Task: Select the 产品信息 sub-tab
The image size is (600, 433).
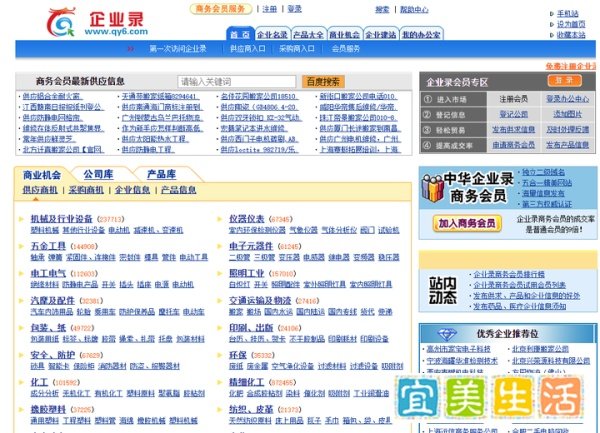Action: [179, 190]
